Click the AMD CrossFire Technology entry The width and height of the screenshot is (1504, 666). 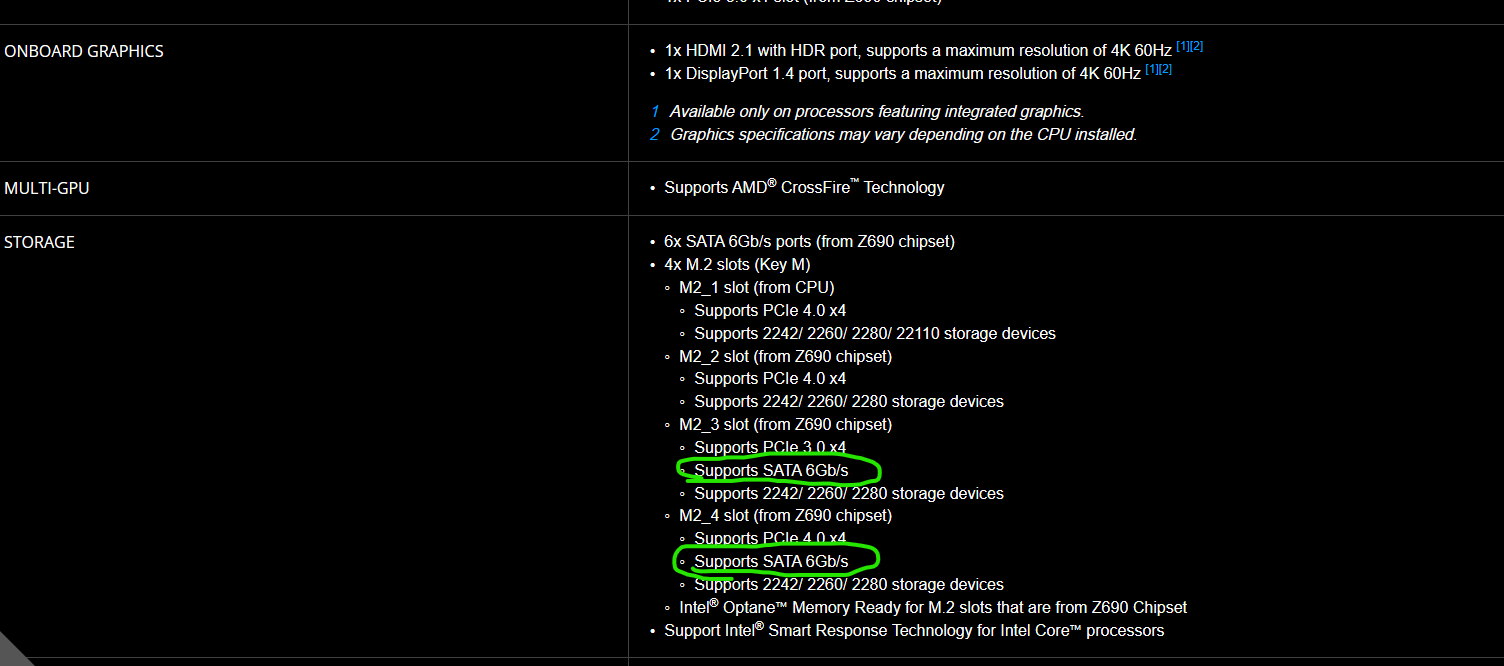tap(804, 187)
